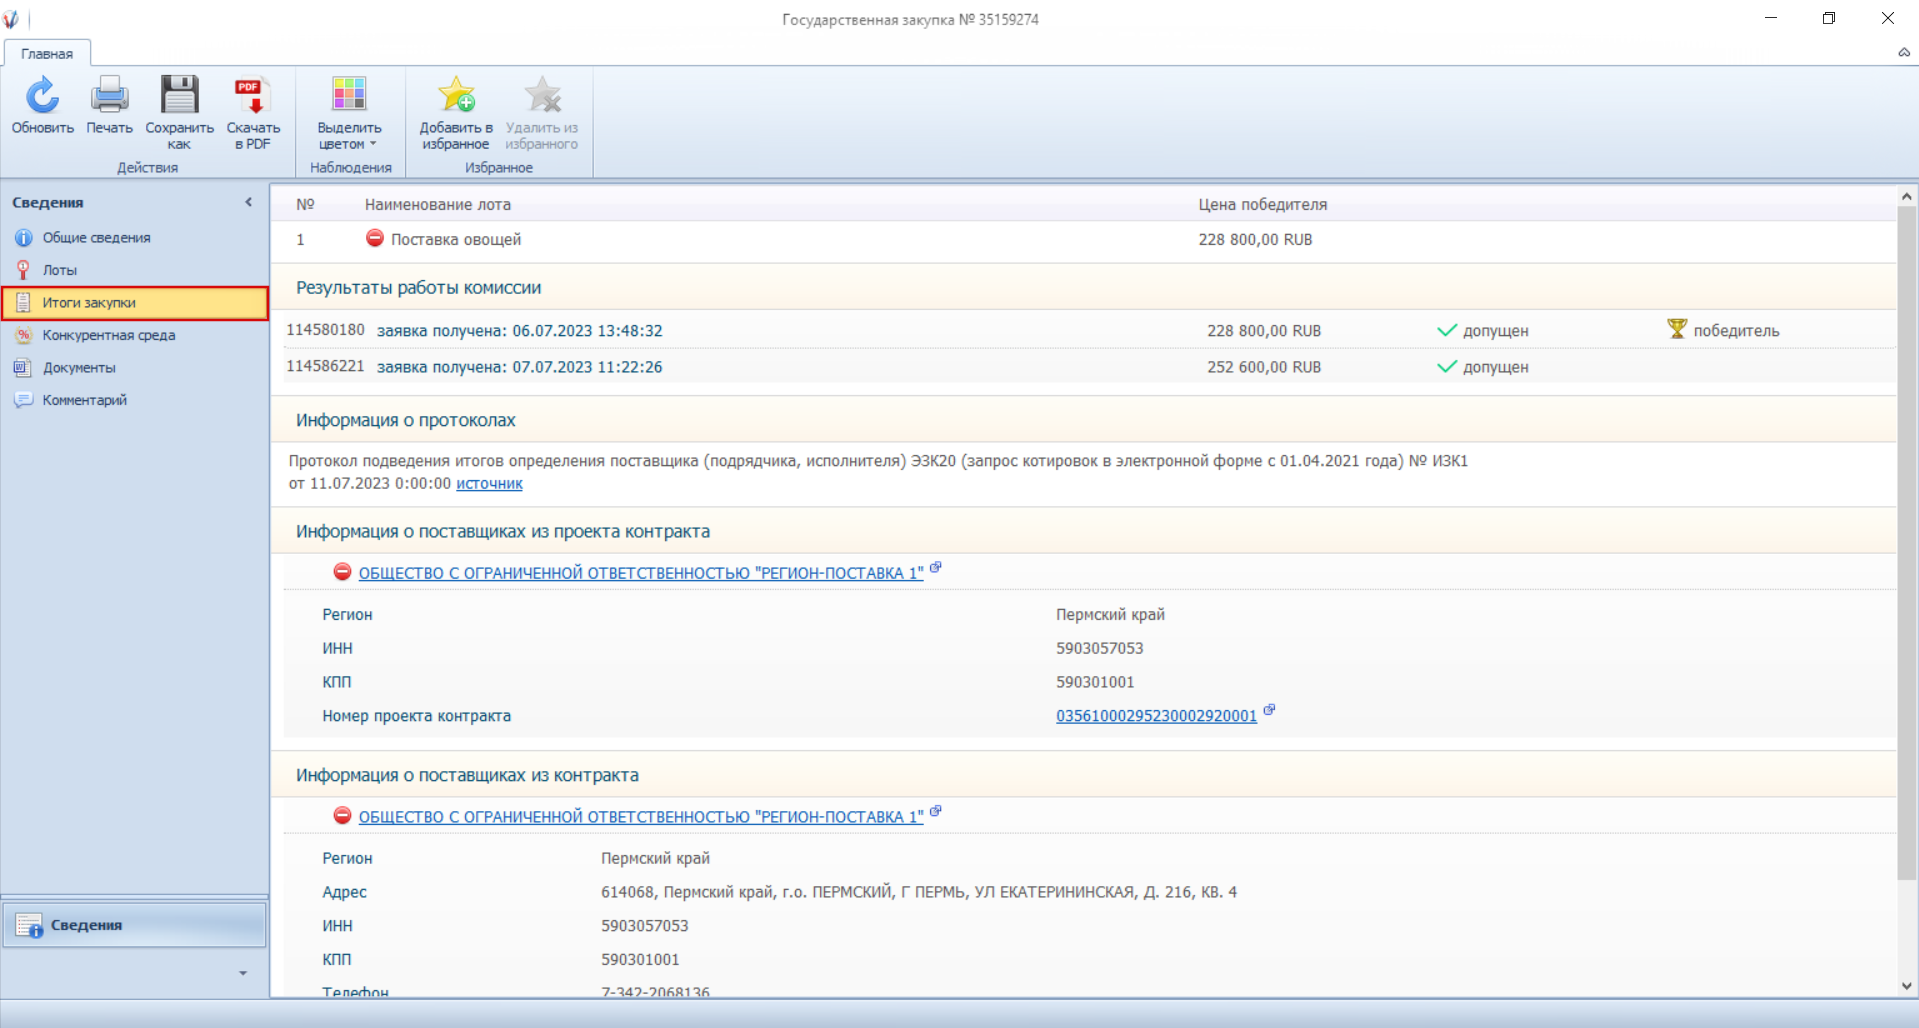
Task: Open Общие сведения section
Action: 96,238
